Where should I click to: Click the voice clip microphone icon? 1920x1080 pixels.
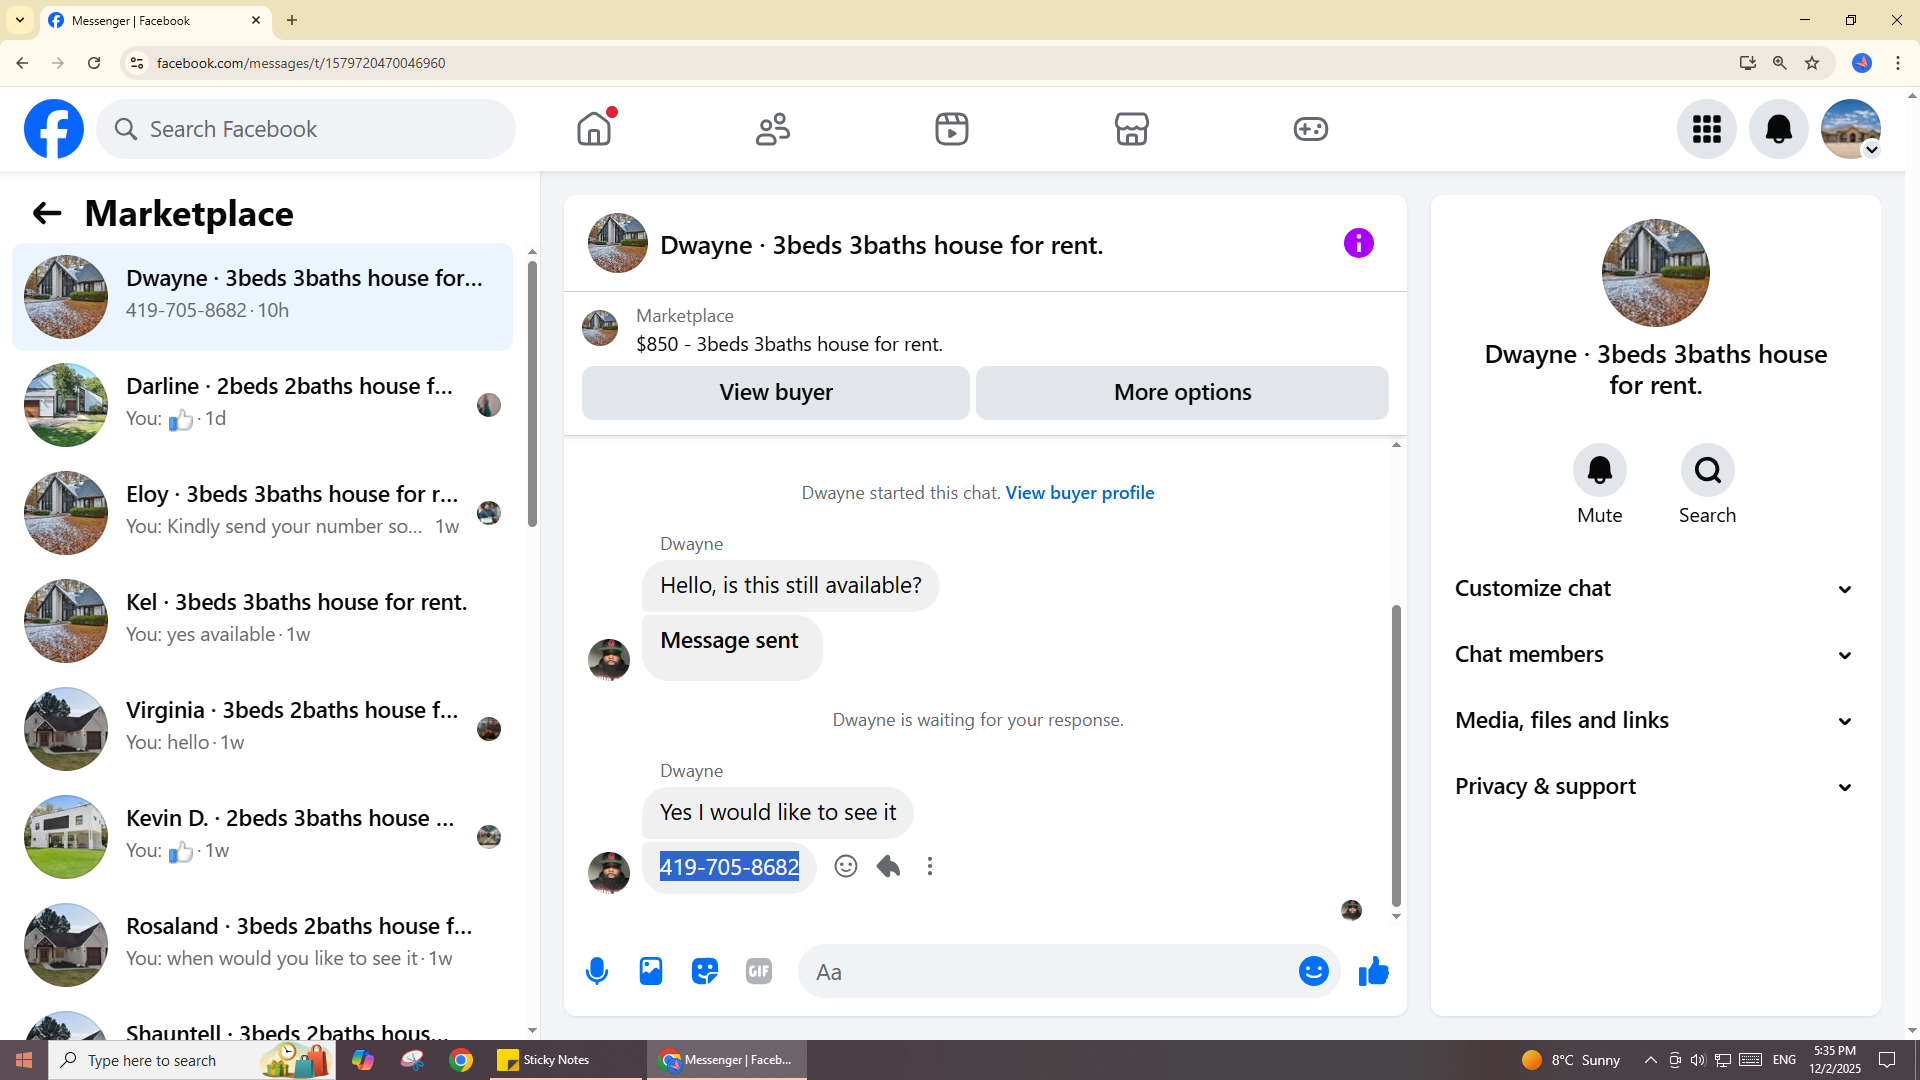(x=597, y=971)
